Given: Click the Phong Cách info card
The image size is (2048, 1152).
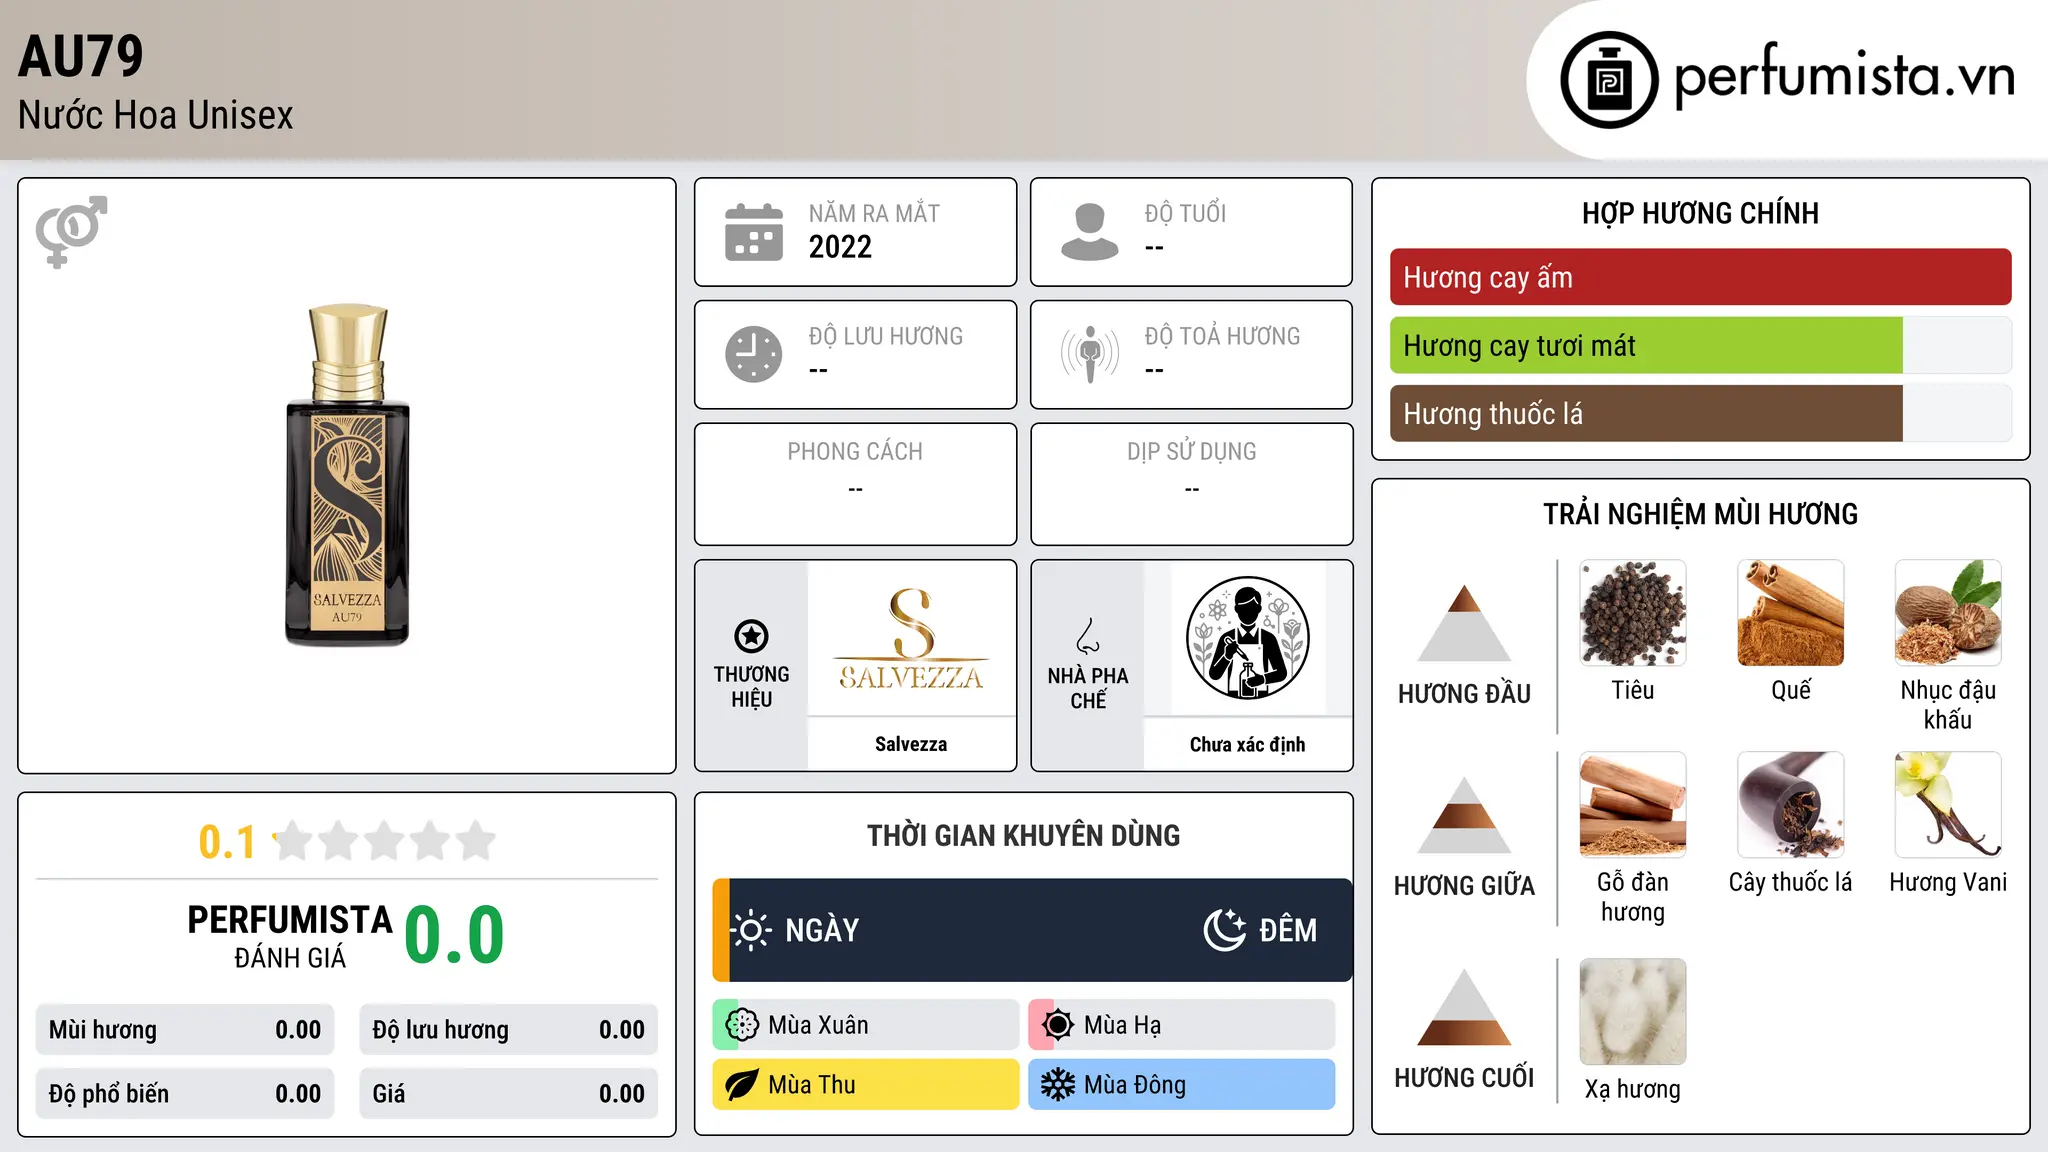Looking at the screenshot, I should [856, 484].
